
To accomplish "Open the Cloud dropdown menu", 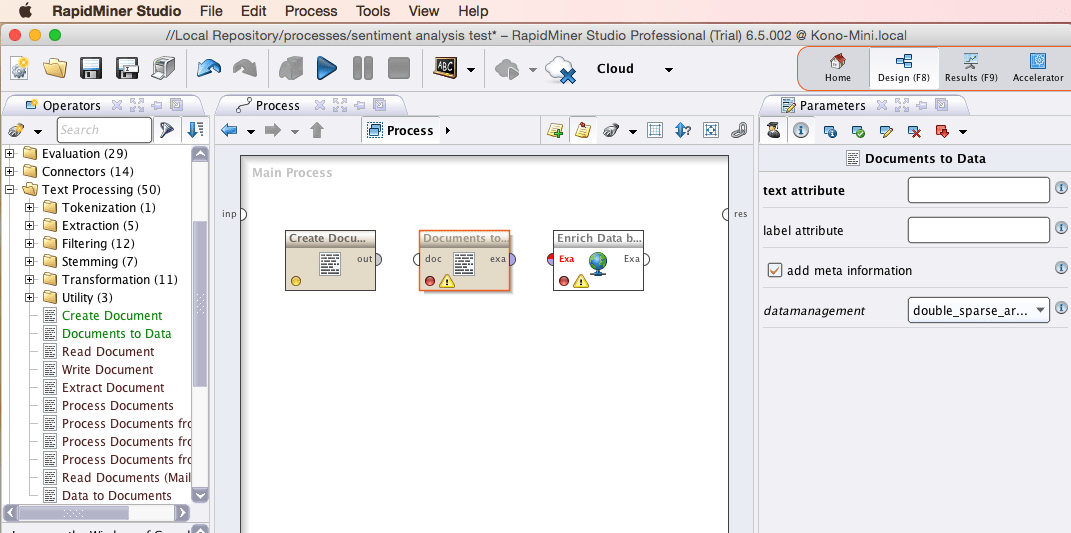I will pos(669,69).
